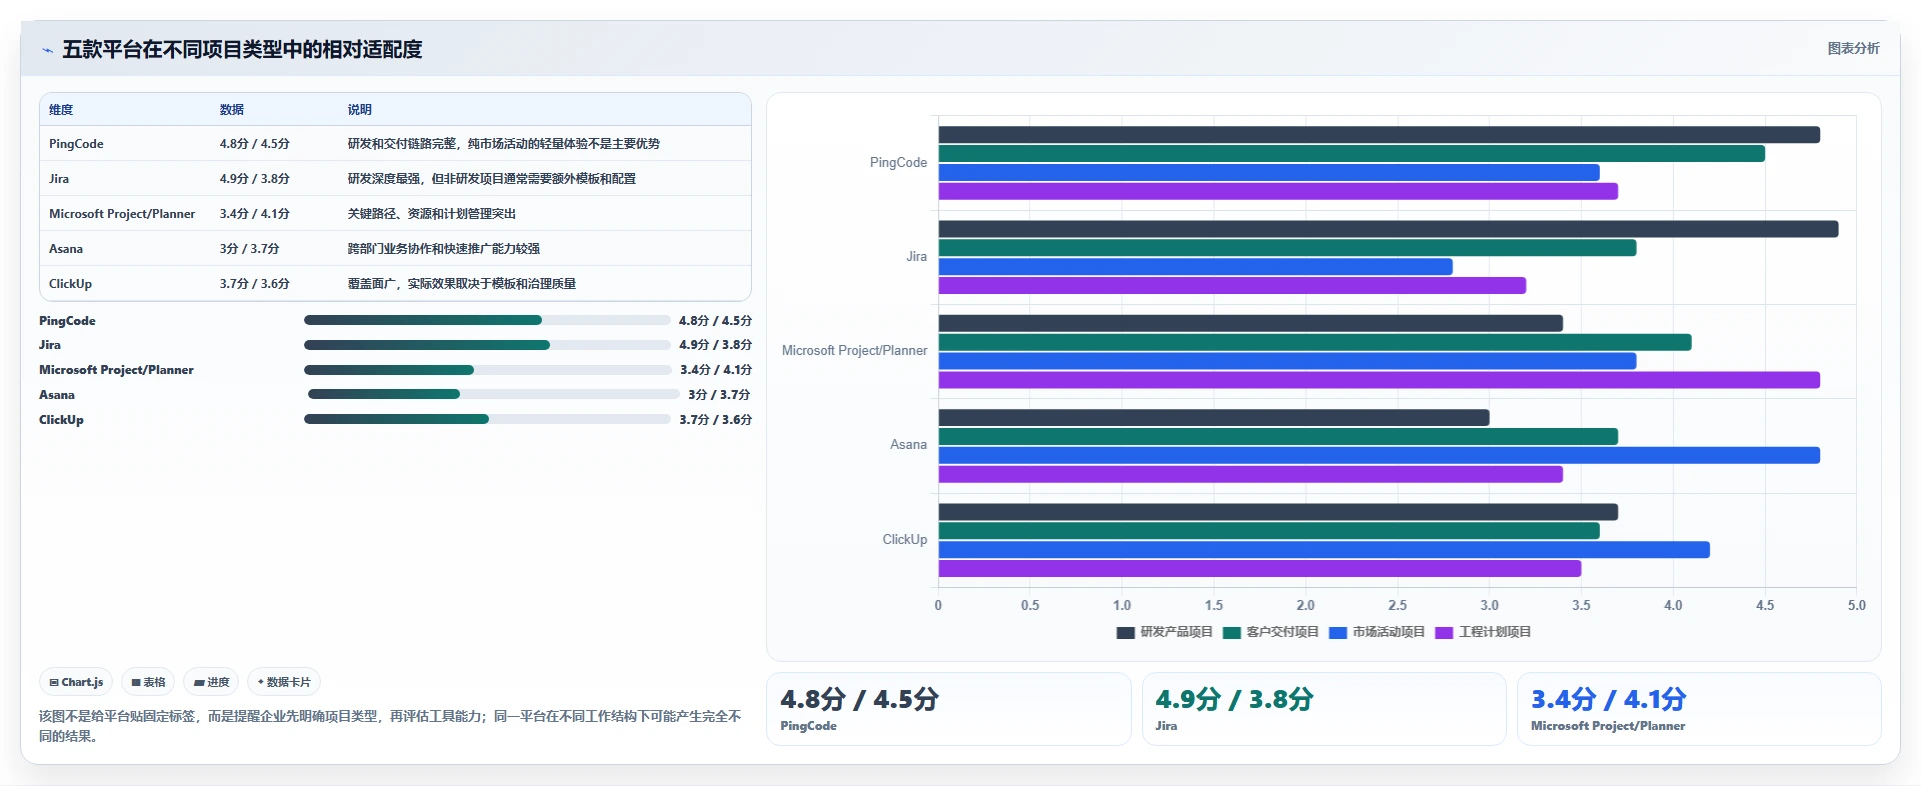This screenshot has height=786, width=1921.
Task: Click the dark 研发产品项目 bar for Asana
Action: pos(1214,418)
